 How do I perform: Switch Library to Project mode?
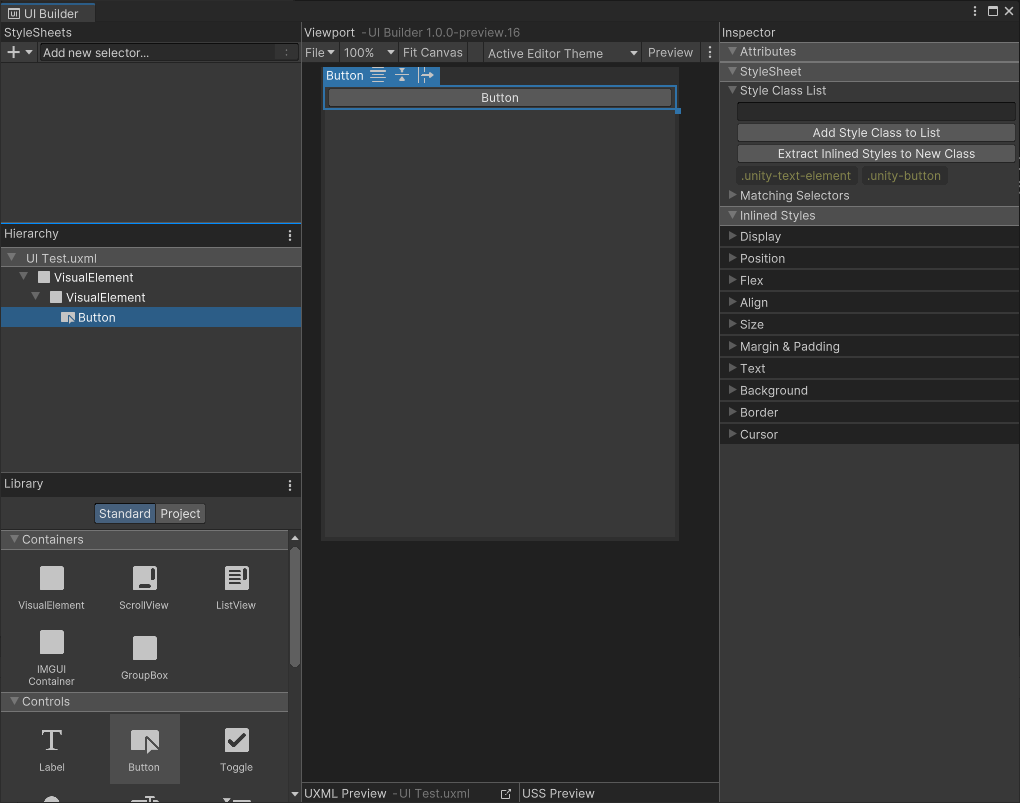(181, 513)
